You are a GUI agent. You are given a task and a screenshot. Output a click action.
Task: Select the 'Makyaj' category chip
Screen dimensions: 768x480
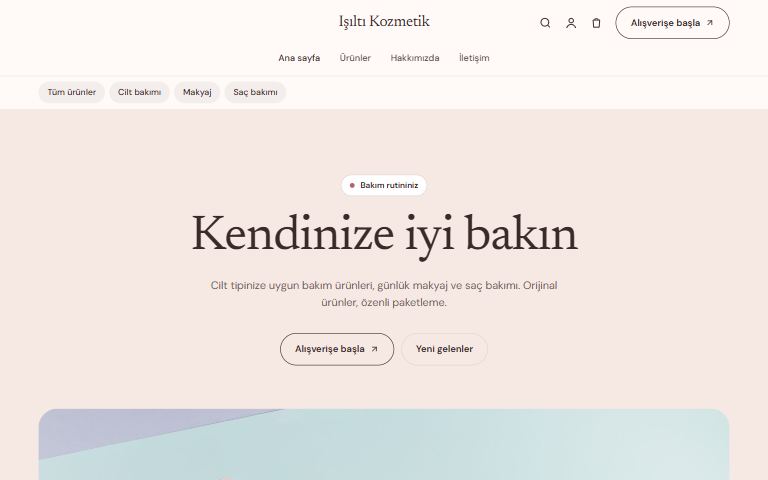pyautogui.click(x=197, y=92)
